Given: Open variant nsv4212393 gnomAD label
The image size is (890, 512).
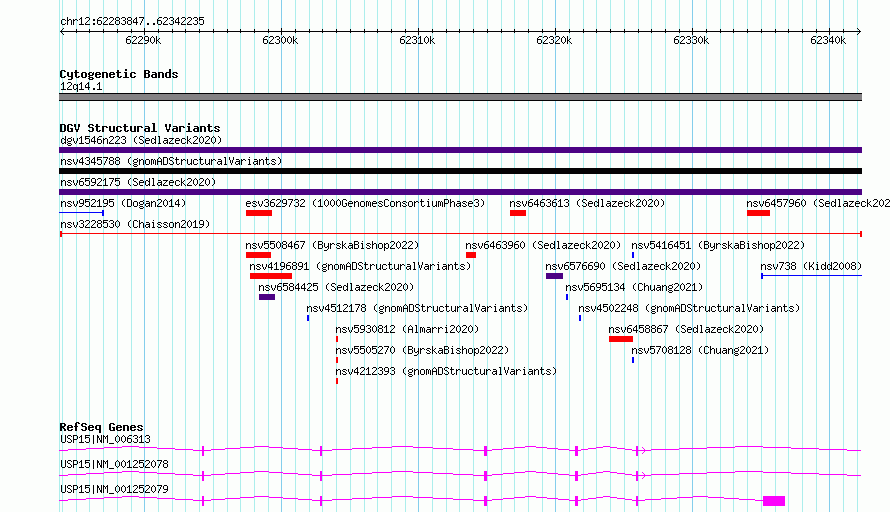Looking at the screenshot, I should tap(446, 371).
